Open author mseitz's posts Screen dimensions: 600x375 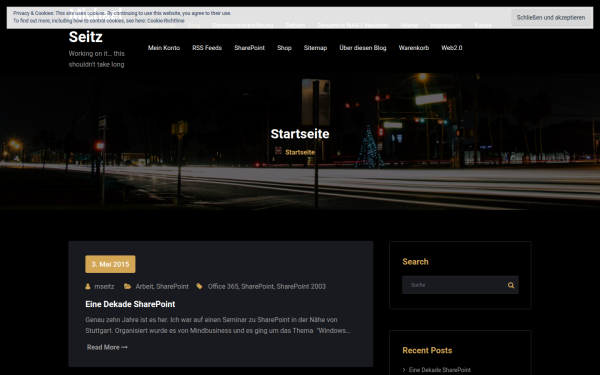coord(104,286)
